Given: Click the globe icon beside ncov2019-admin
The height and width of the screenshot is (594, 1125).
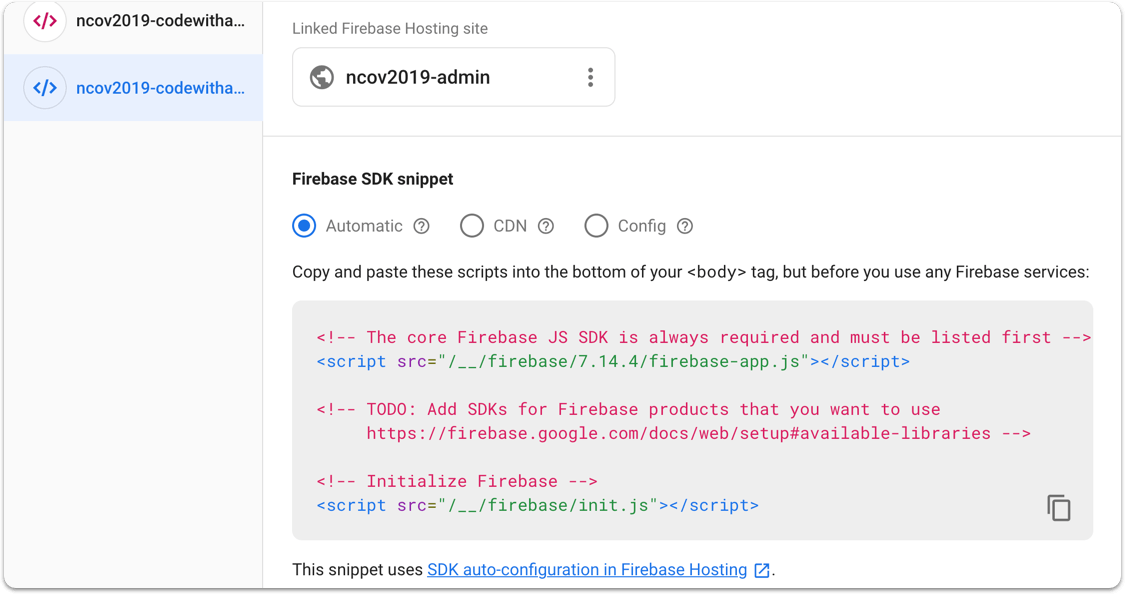Looking at the screenshot, I should point(321,77).
